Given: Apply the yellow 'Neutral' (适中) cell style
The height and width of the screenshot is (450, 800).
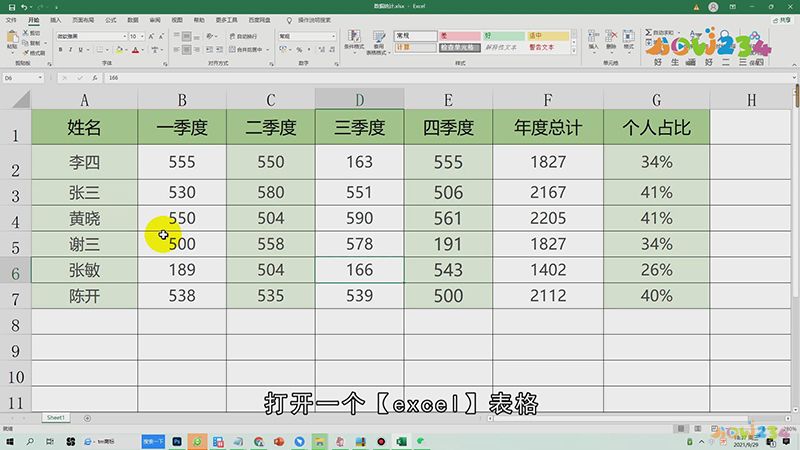Looking at the screenshot, I should click(x=547, y=36).
